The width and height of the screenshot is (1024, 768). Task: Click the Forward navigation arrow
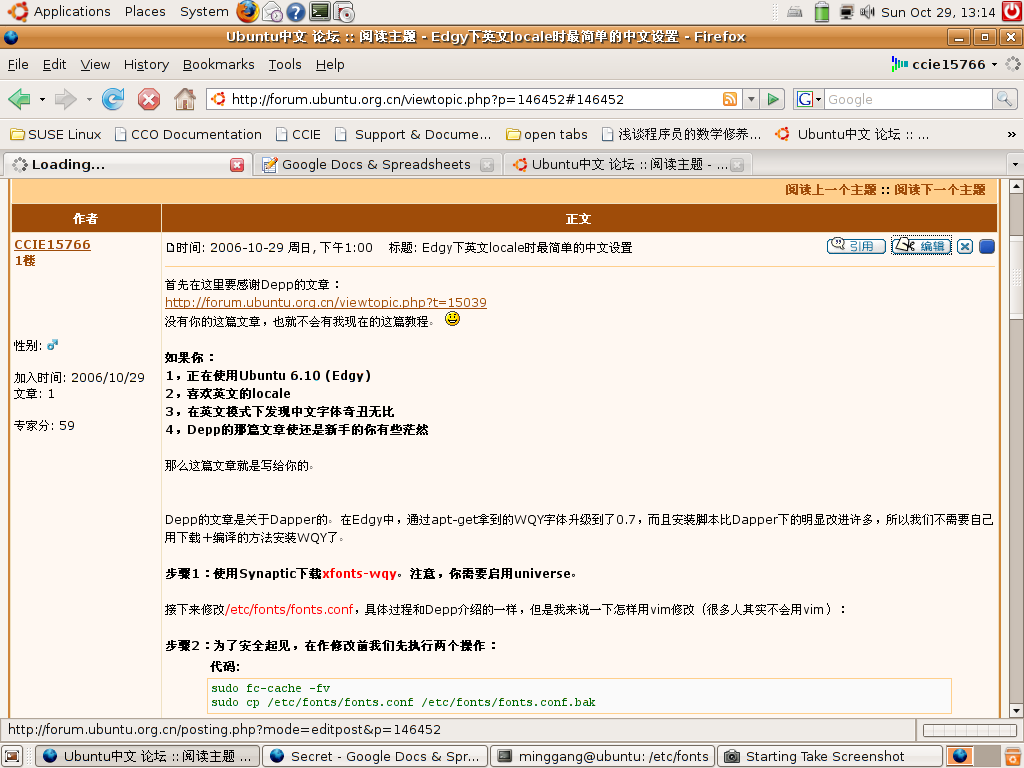click(65, 99)
